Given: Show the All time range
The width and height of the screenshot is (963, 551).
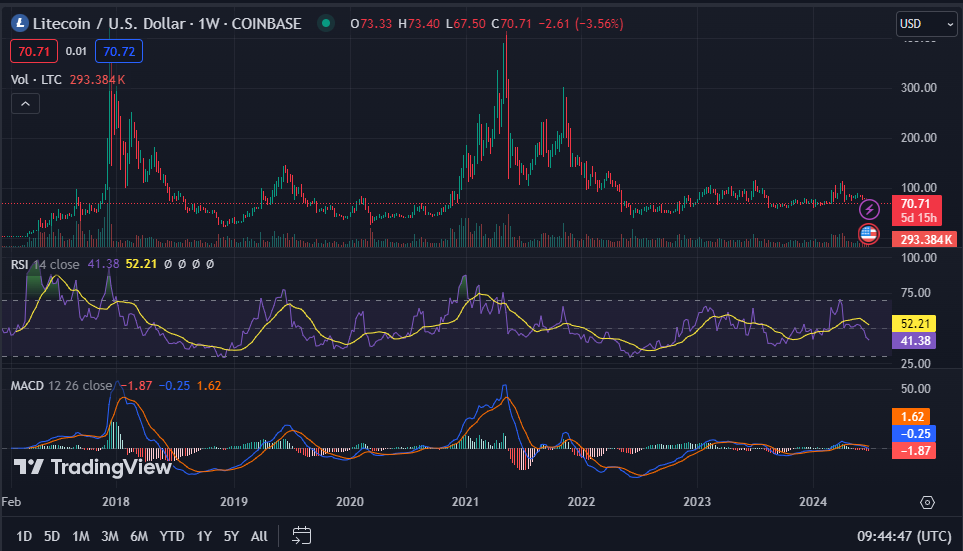Looking at the screenshot, I should coord(259,536).
